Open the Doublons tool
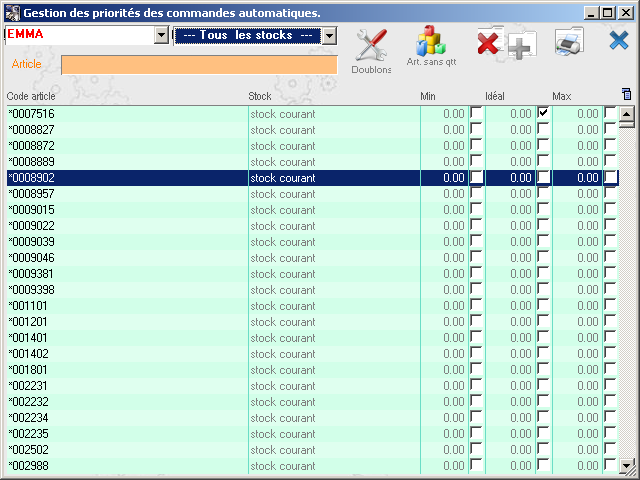Image resolution: width=640 pixels, height=480 pixels. pyautogui.click(x=371, y=48)
